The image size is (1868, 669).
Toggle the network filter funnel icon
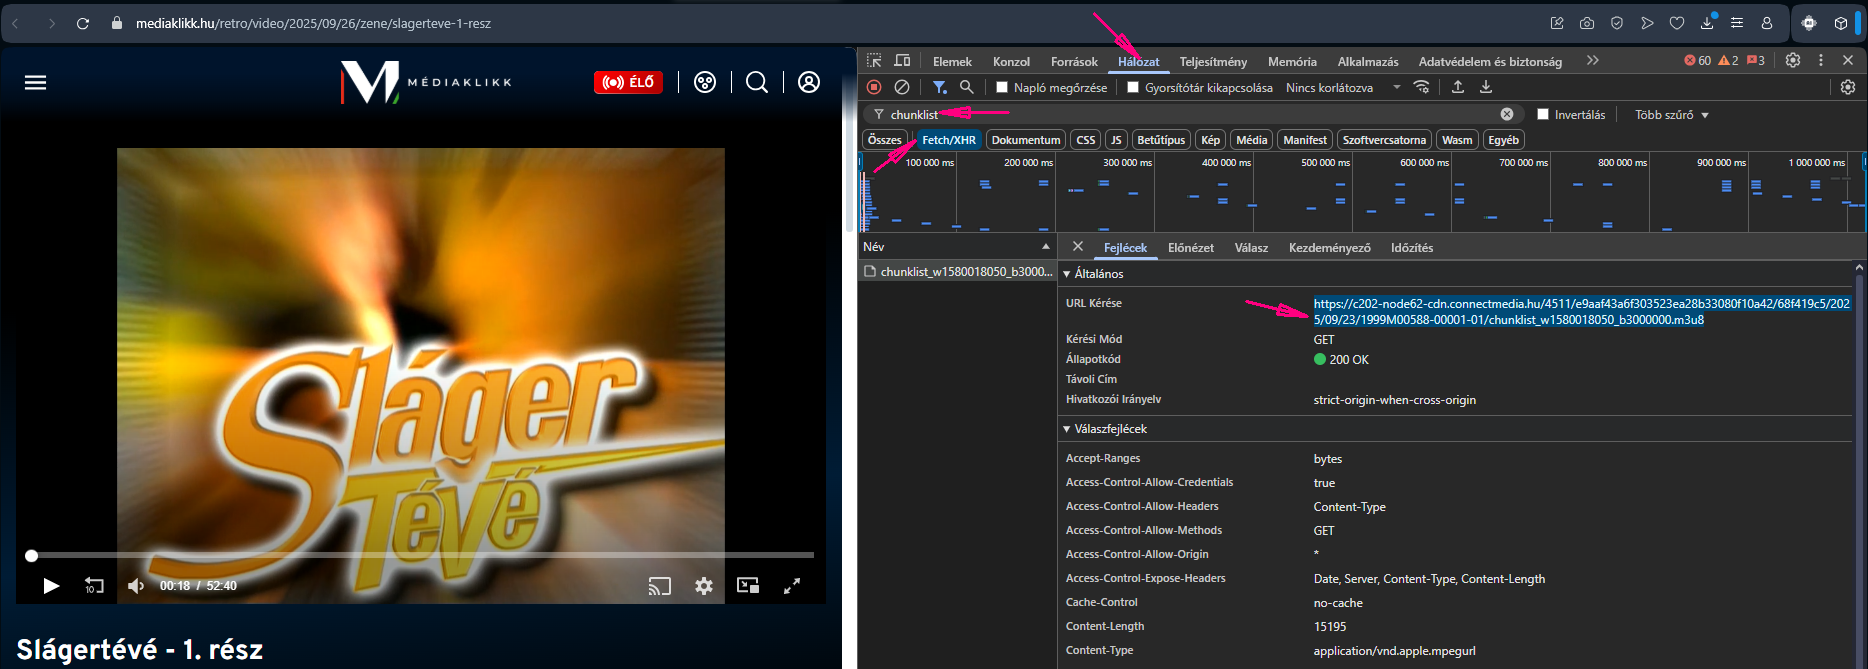point(939,87)
